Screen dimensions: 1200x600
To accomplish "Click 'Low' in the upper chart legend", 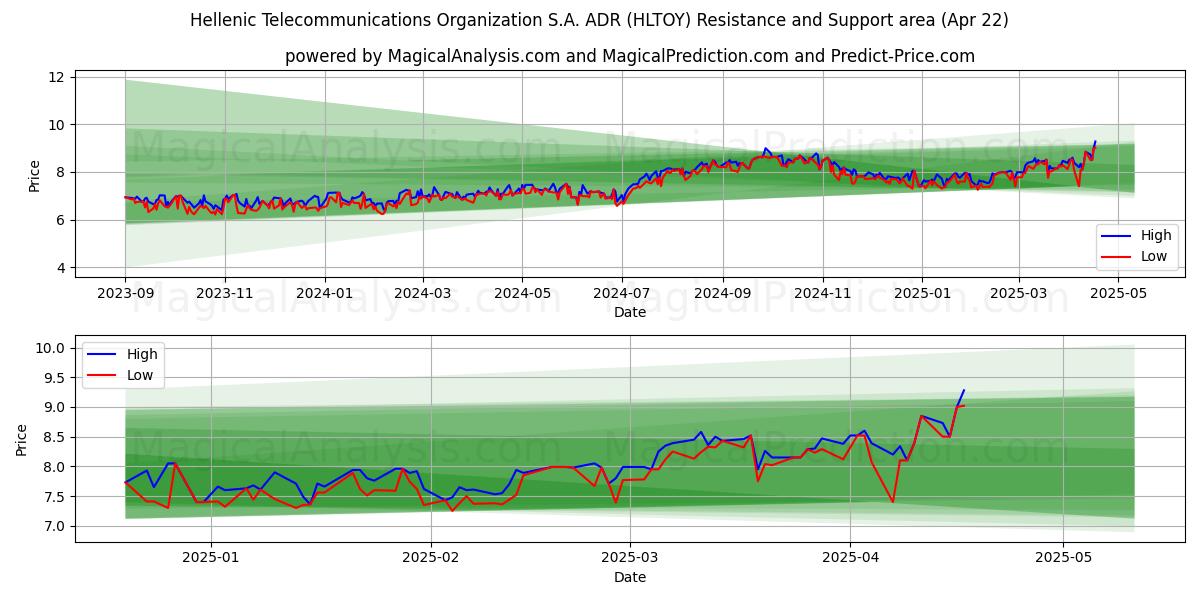I will pyautogui.click(x=1155, y=256).
